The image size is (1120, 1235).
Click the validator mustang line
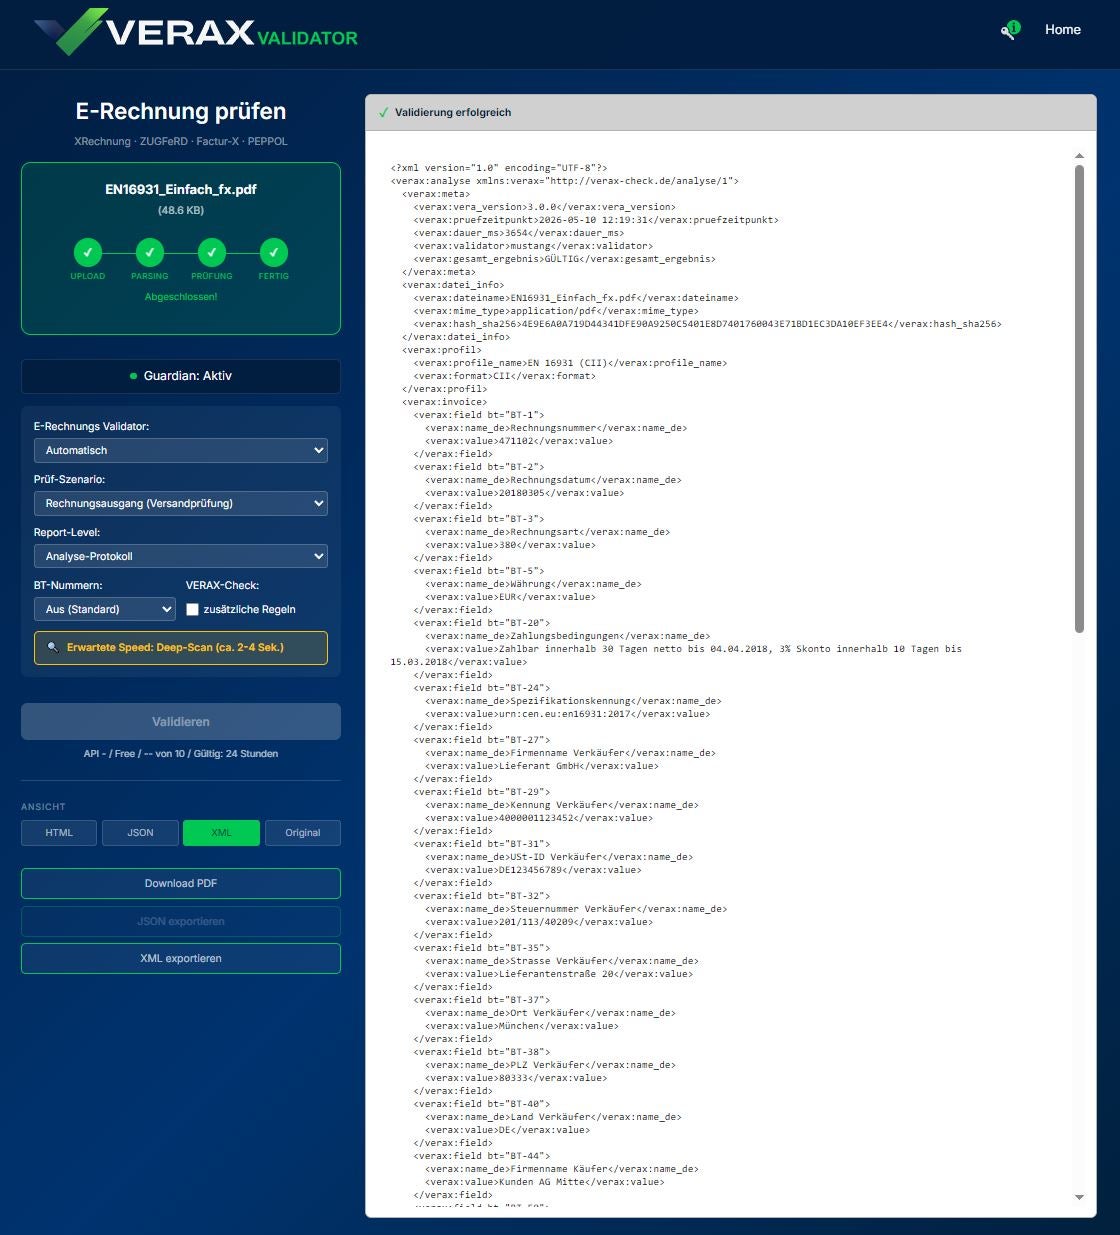533,246
